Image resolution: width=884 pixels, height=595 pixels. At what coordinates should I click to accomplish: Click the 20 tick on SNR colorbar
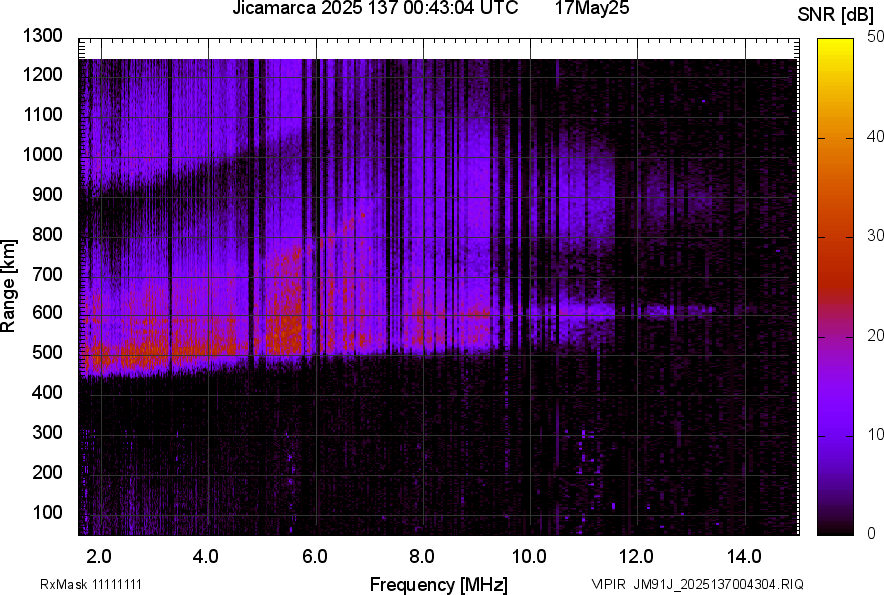(876, 335)
